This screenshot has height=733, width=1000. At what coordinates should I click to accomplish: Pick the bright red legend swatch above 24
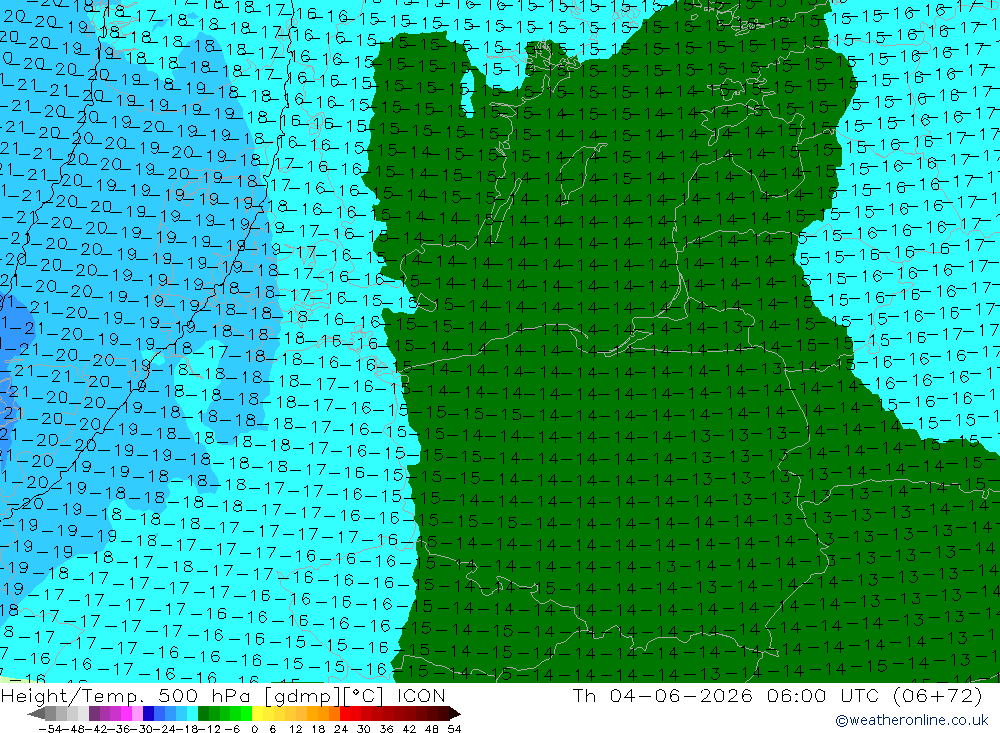[345, 714]
